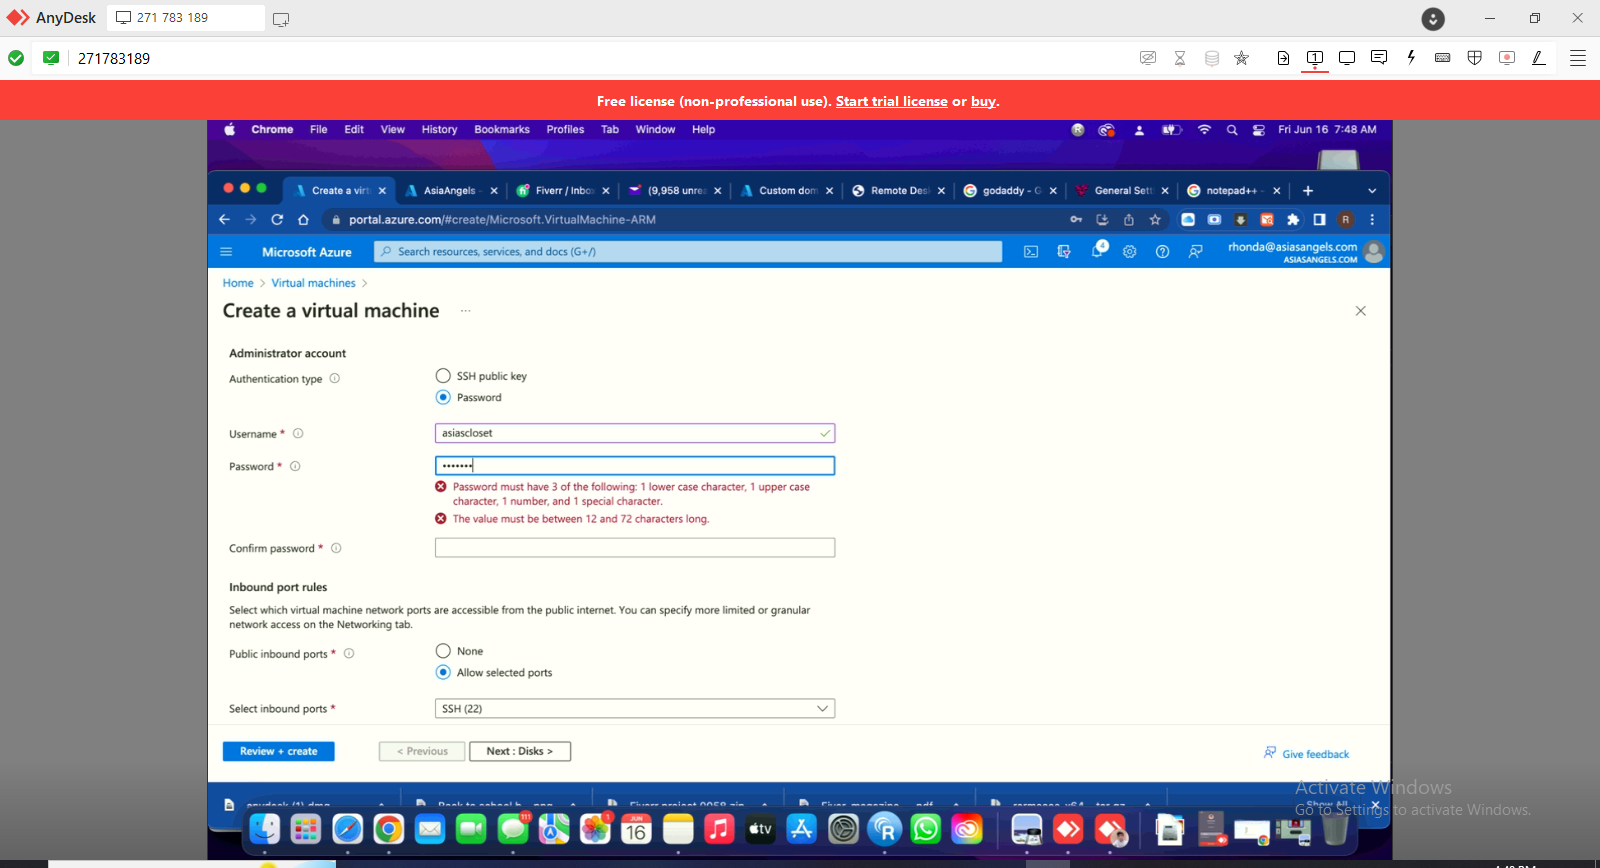Viewport: 1600px width, 868px height.
Task: Show Authentication type info tooltip
Action: (335, 378)
